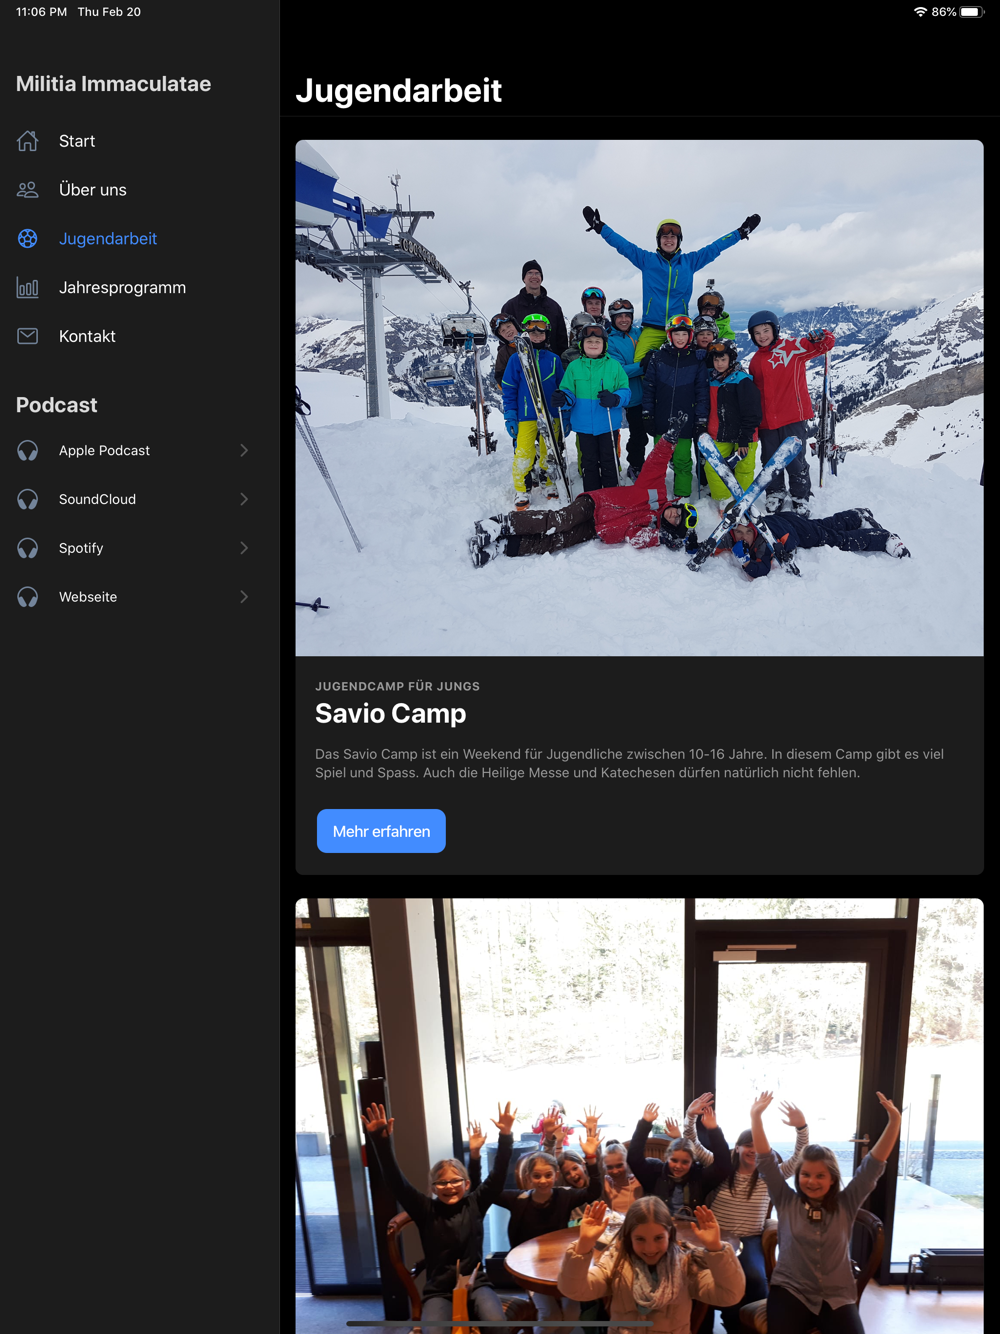The image size is (1000, 1334).
Task: Click the Savio Camp heading
Action: click(391, 714)
